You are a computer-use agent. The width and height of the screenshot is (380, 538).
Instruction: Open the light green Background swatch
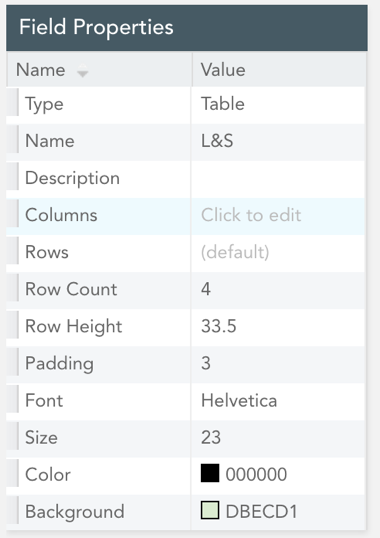210,510
